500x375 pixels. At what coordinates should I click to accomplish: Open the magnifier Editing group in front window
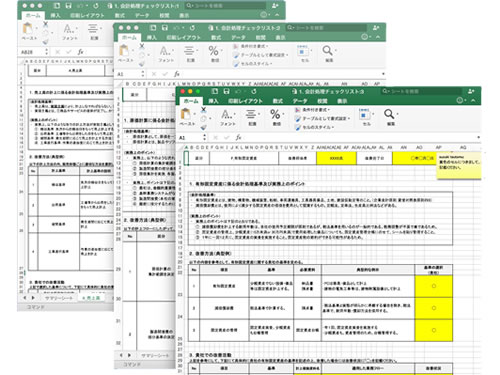(389, 114)
